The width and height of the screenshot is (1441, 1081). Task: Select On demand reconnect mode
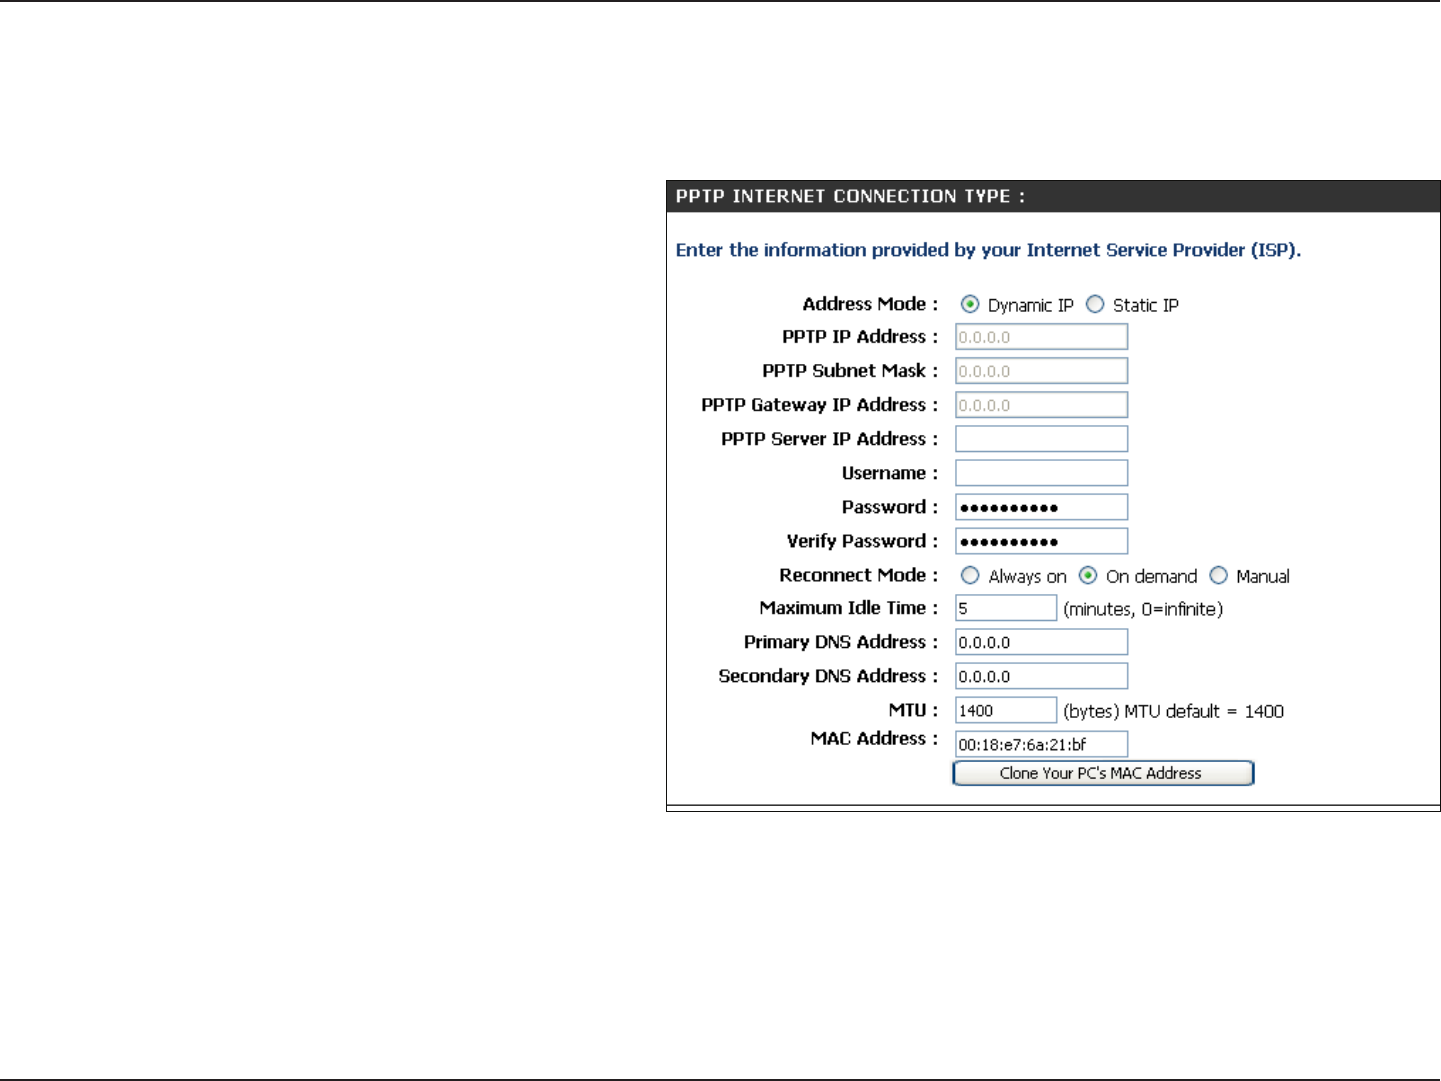pyautogui.click(x=1088, y=575)
